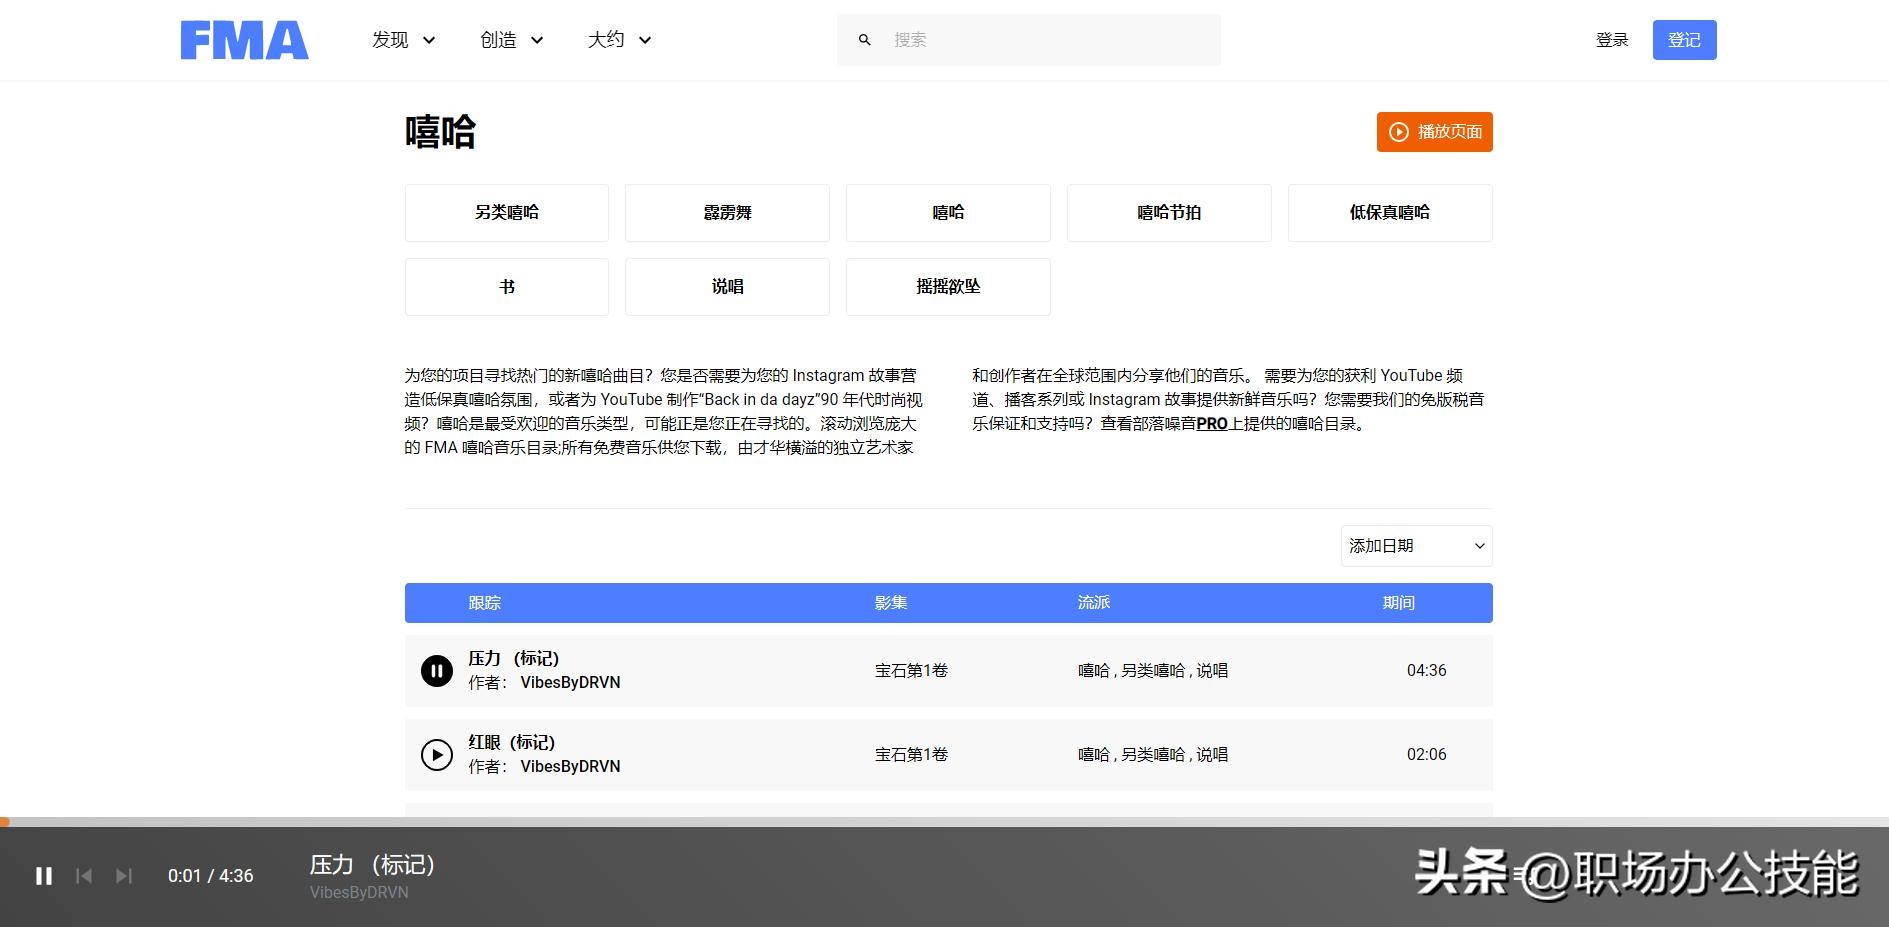Viewport: 1889px width, 927px height.
Task: Click the blue 登记 button
Action: (x=1684, y=40)
